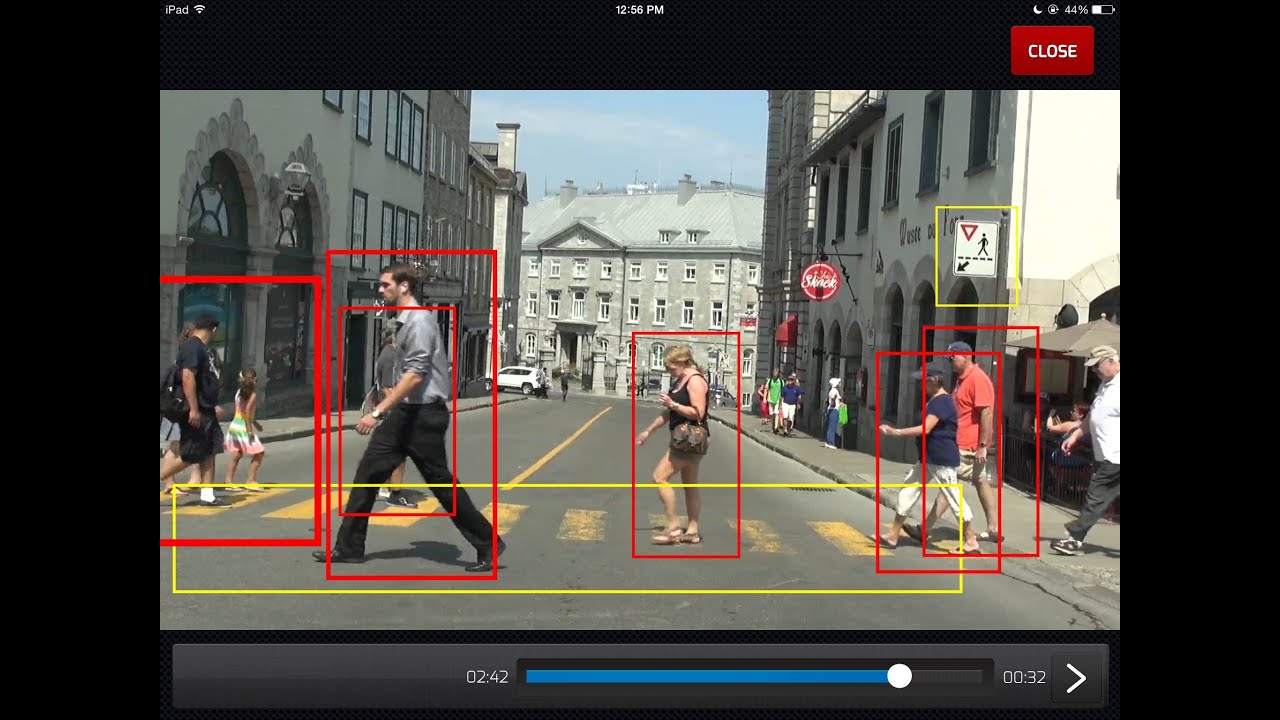The height and width of the screenshot is (720, 1280).
Task: Tap the battery icon in status bar
Action: point(1103,9)
